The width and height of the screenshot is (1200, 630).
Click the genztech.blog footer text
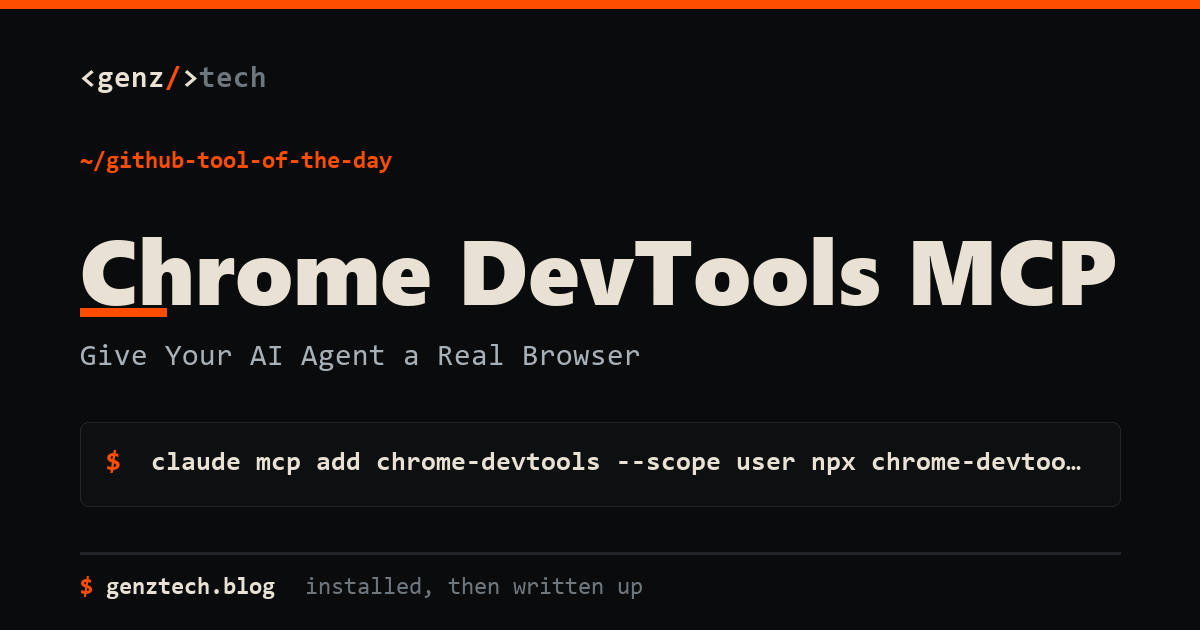pos(190,587)
